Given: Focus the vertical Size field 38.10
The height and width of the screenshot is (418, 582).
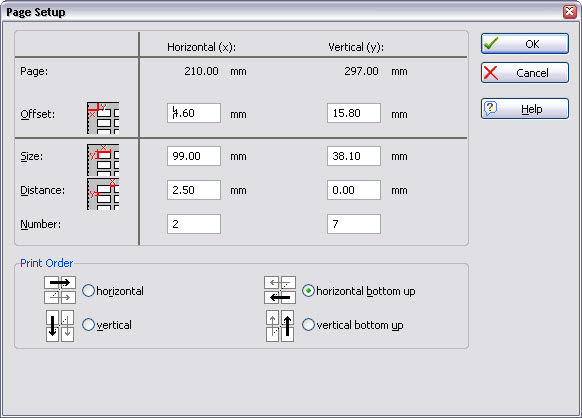Looking at the screenshot, I should coord(354,156).
